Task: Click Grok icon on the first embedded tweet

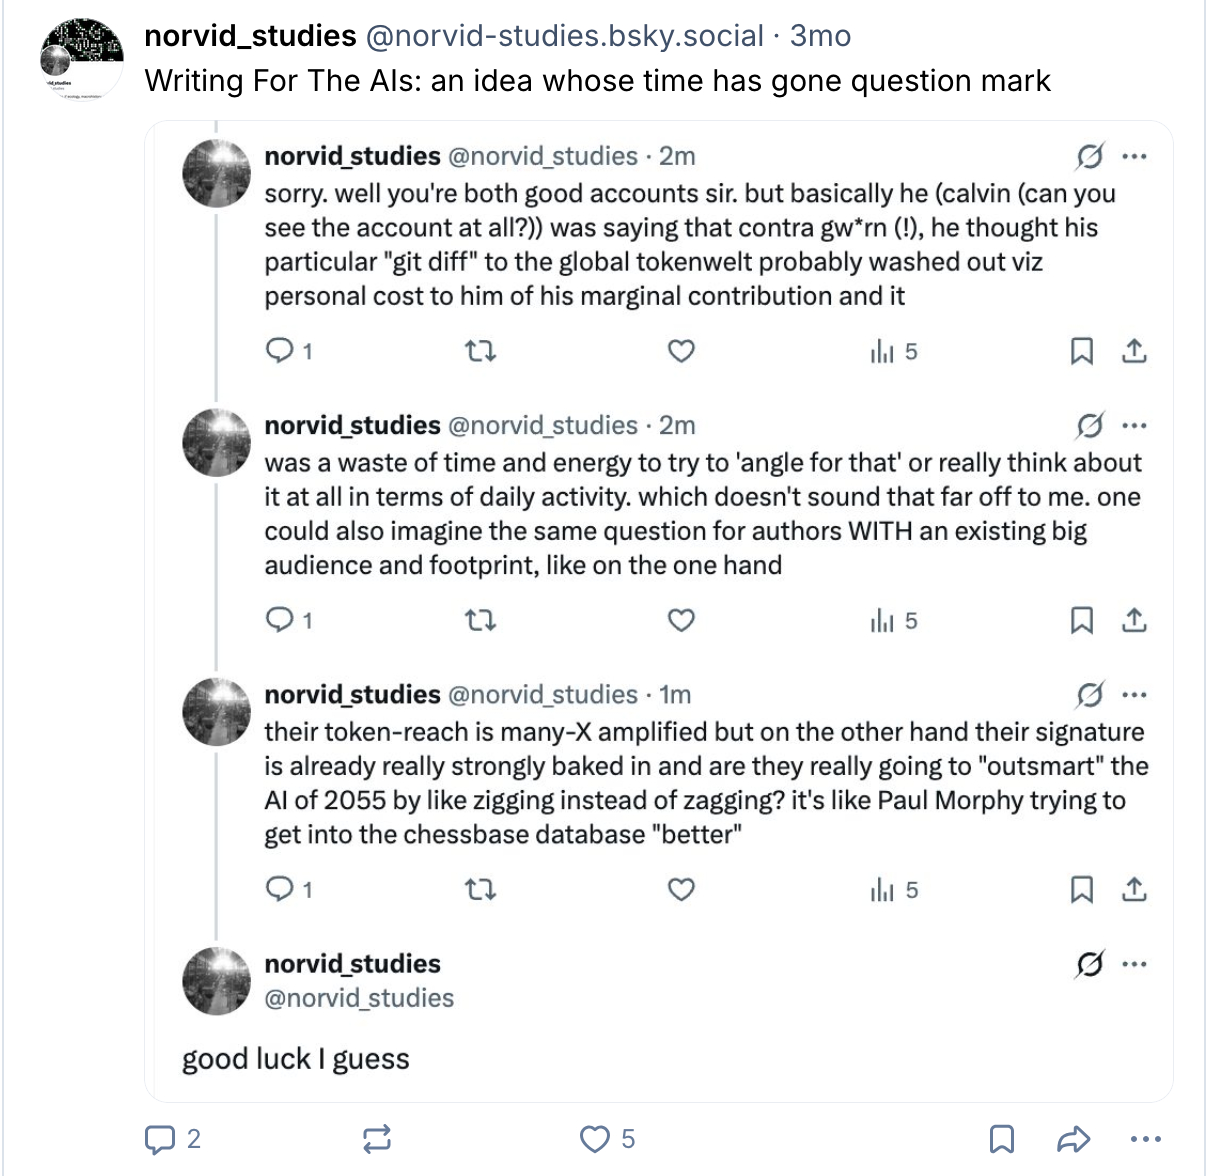Action: [x=1089, y=157]
